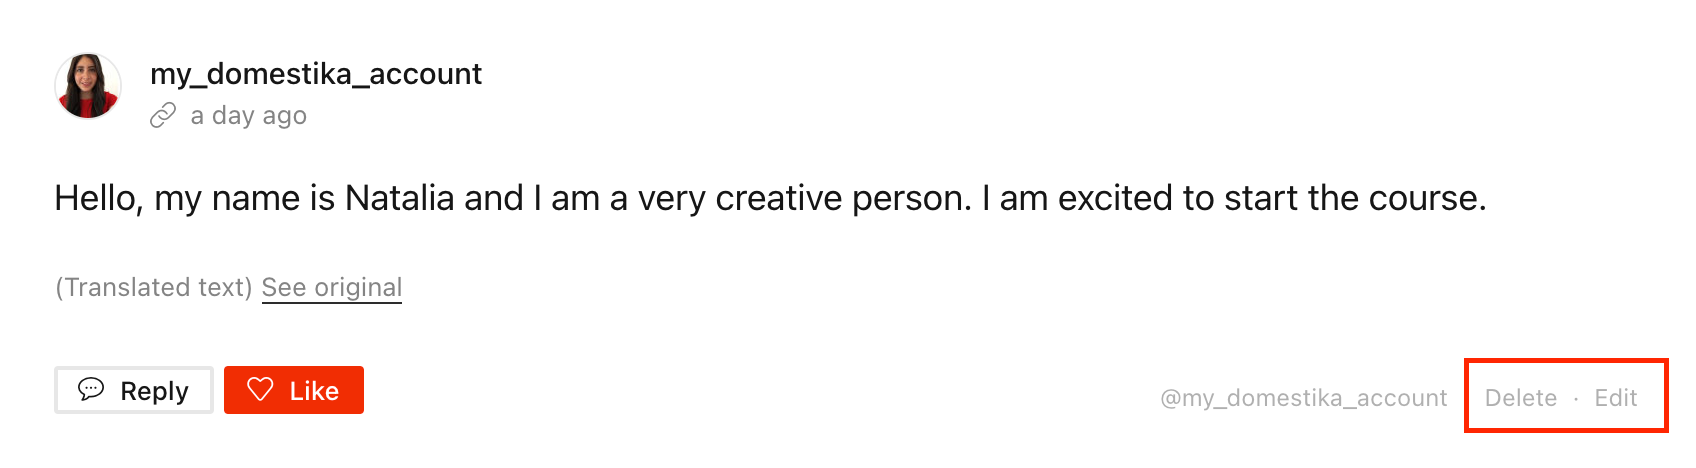
Task: Click the "(Translated text)" label
Action: coord(154,288)
